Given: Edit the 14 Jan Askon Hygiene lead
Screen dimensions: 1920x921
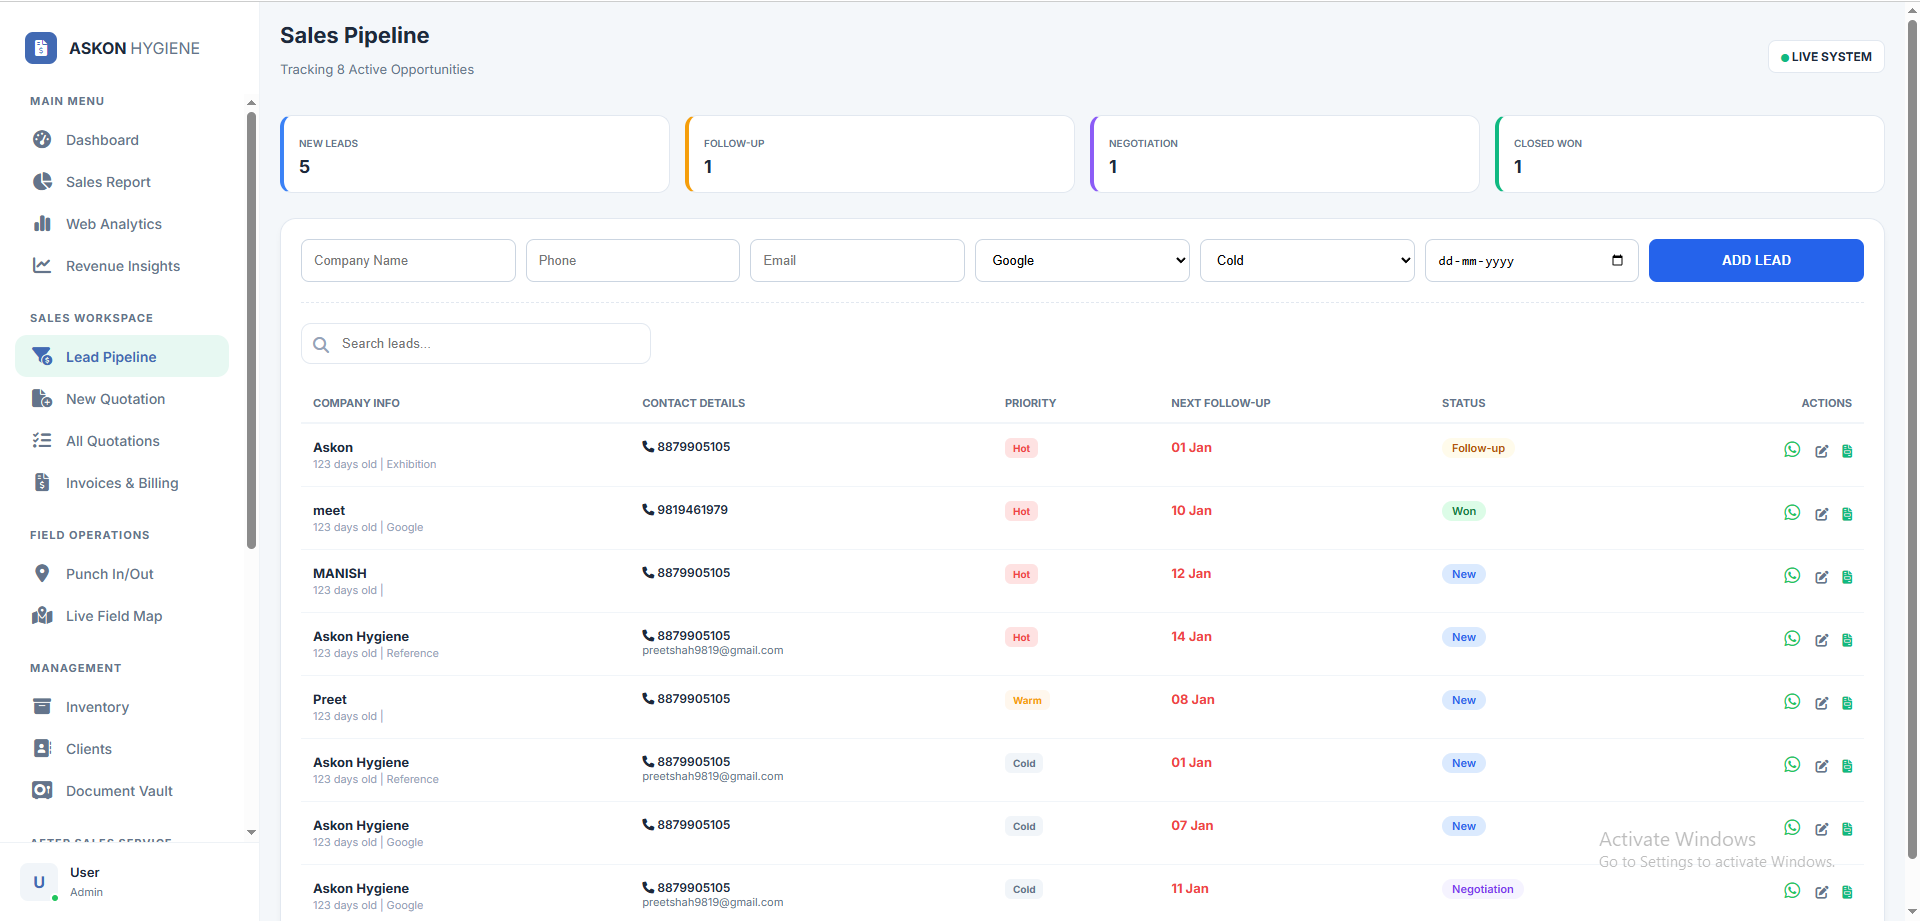Looking at the screenshot, I should coord(1822,640).
